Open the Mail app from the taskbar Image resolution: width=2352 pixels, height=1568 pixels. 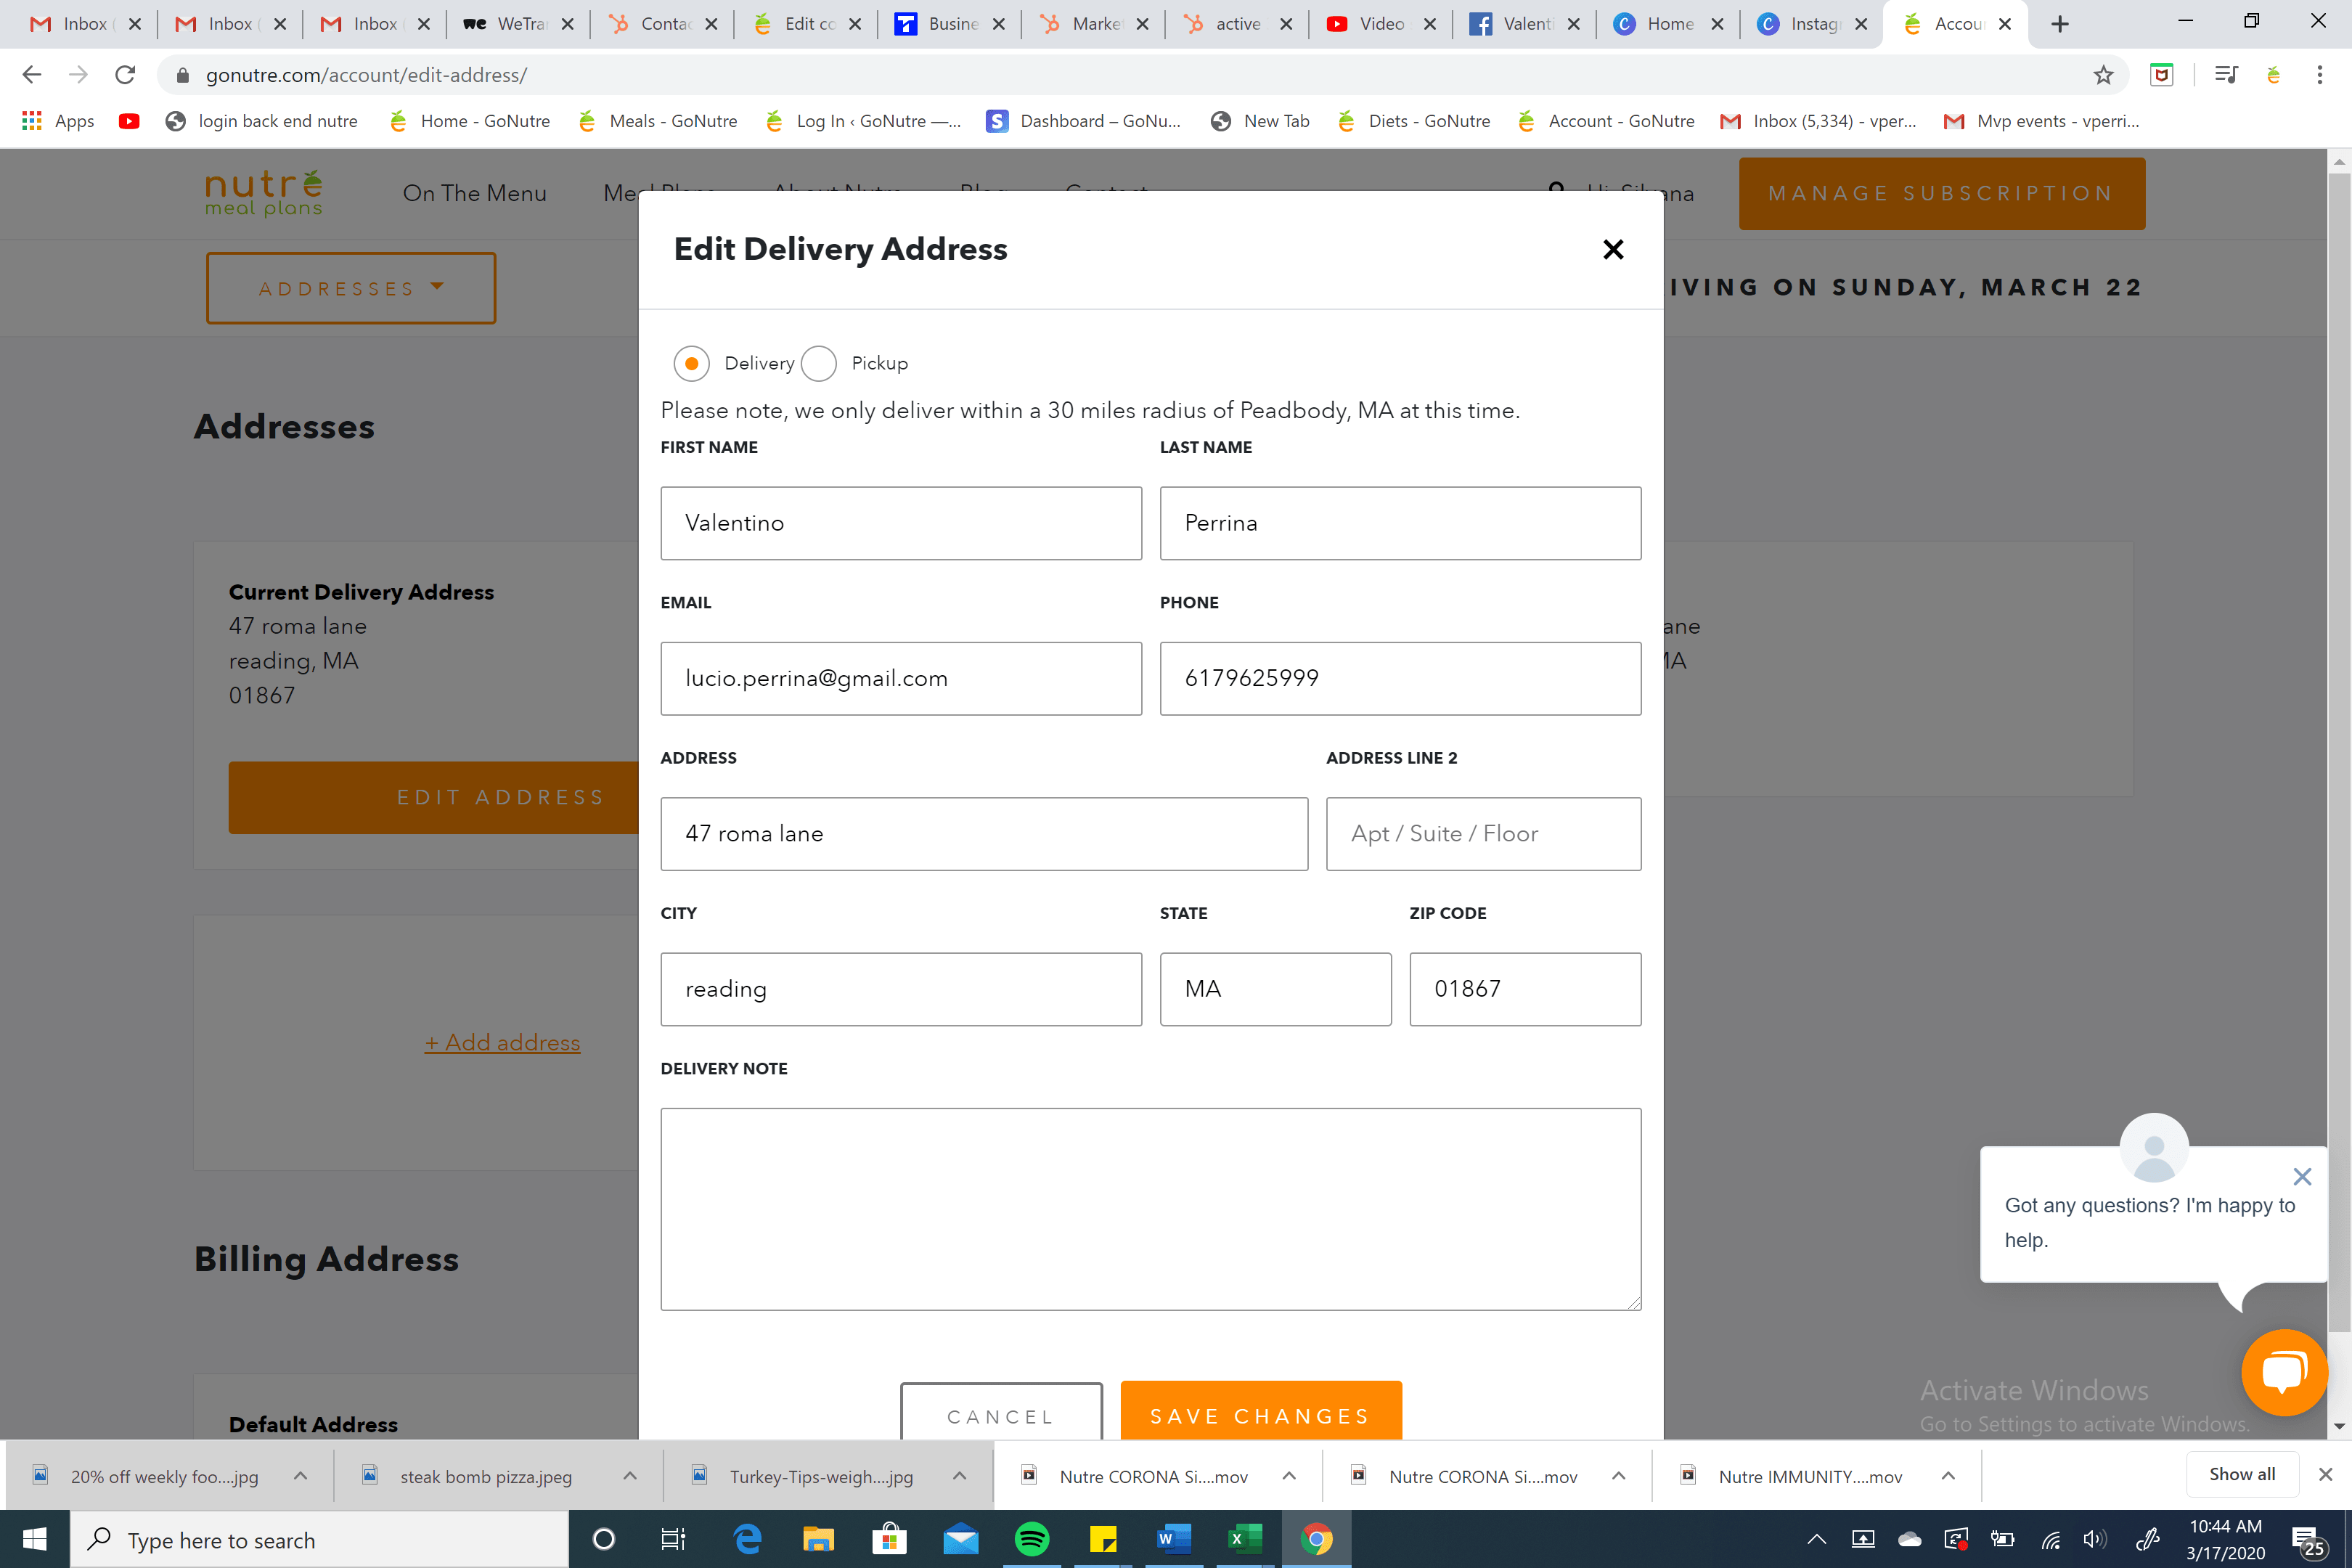(x=961, y=1539)
